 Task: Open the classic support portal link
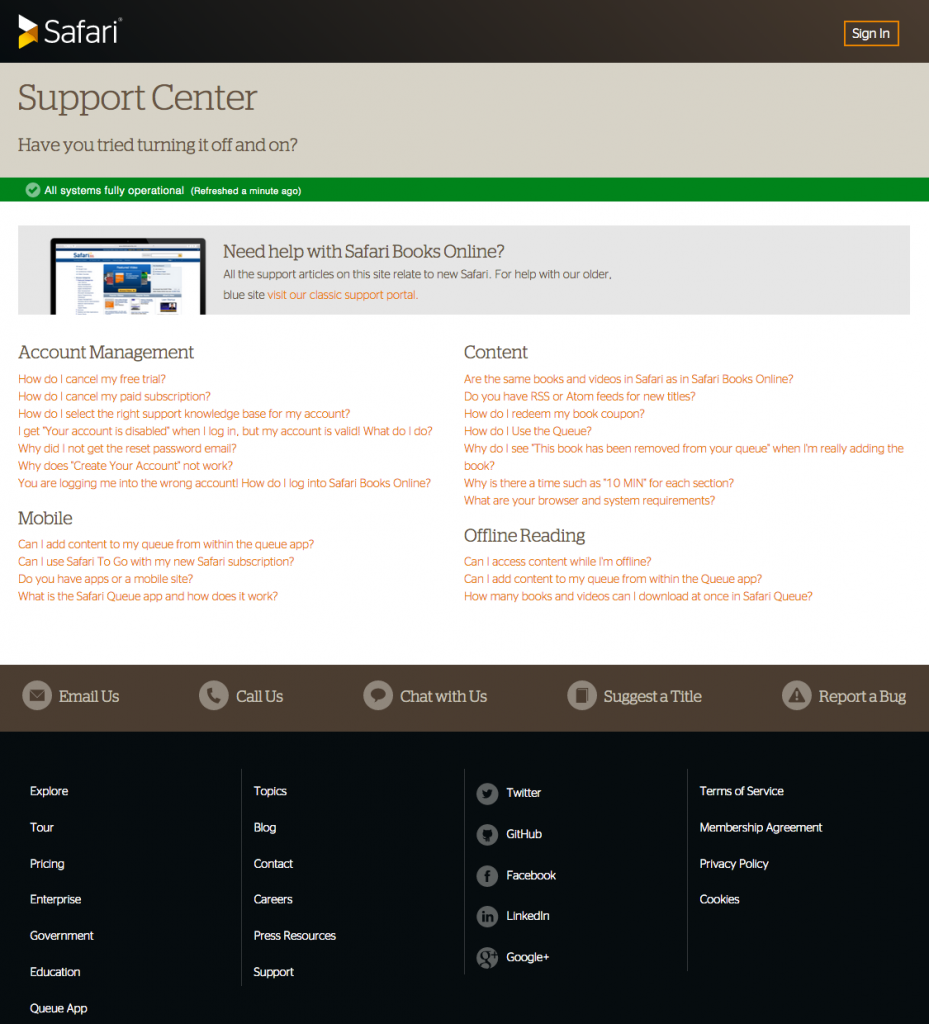(343, 295)
